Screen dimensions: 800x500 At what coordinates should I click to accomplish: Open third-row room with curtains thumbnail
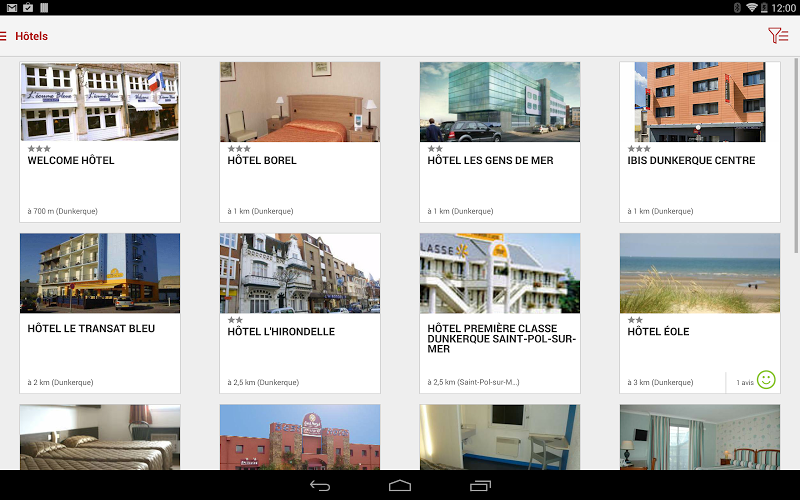pos(700,437)
